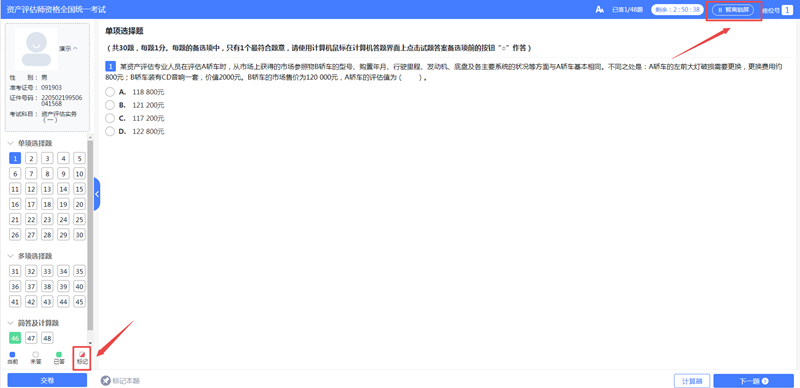Viewport: 800px width, 388px height.
Task: Click the blue 当前 legend swatch
Action: point(12,354)
